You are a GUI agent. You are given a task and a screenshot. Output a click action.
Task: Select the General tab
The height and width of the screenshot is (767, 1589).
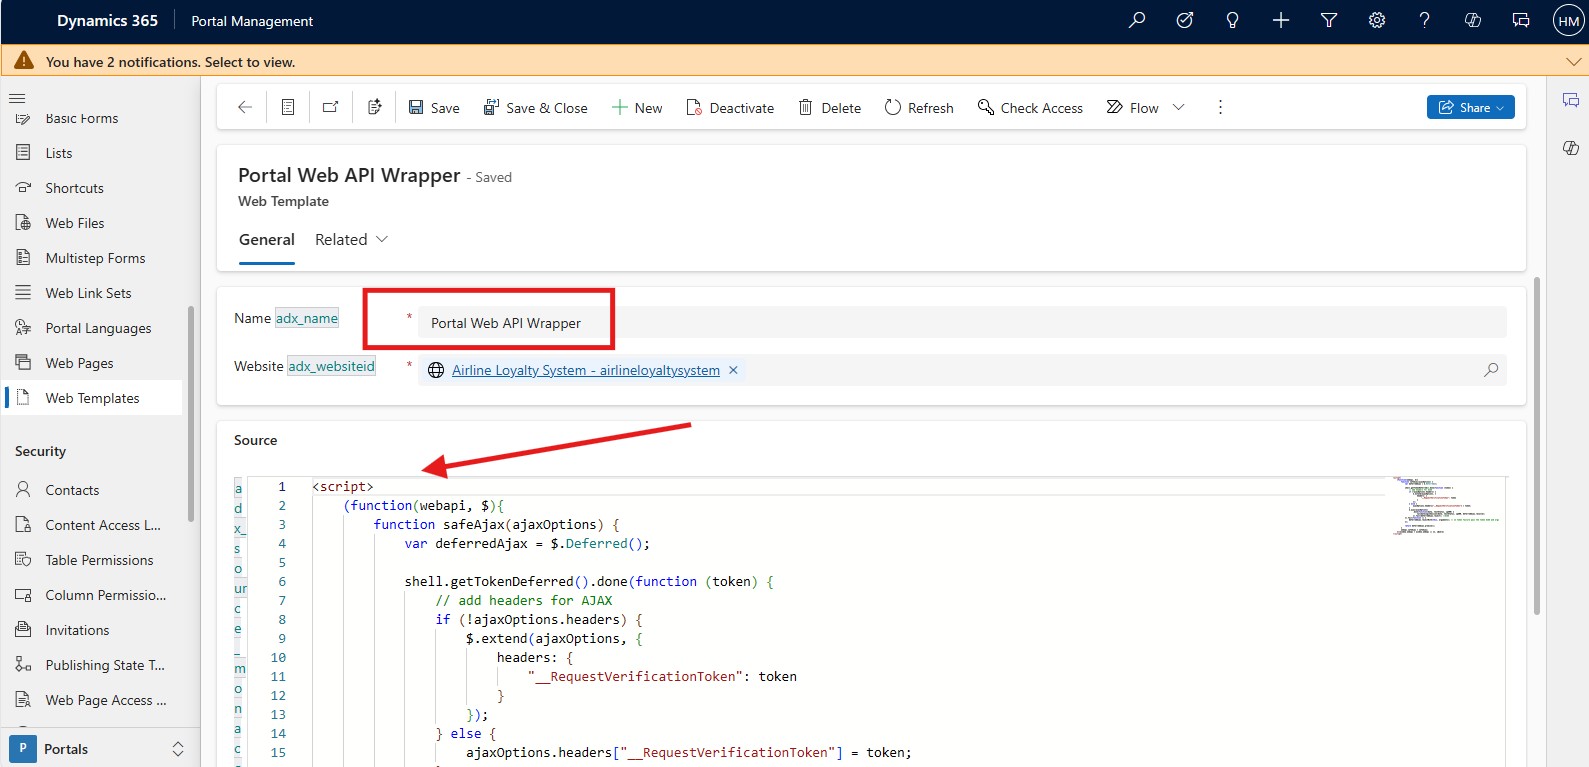click(x=266, y=240)
